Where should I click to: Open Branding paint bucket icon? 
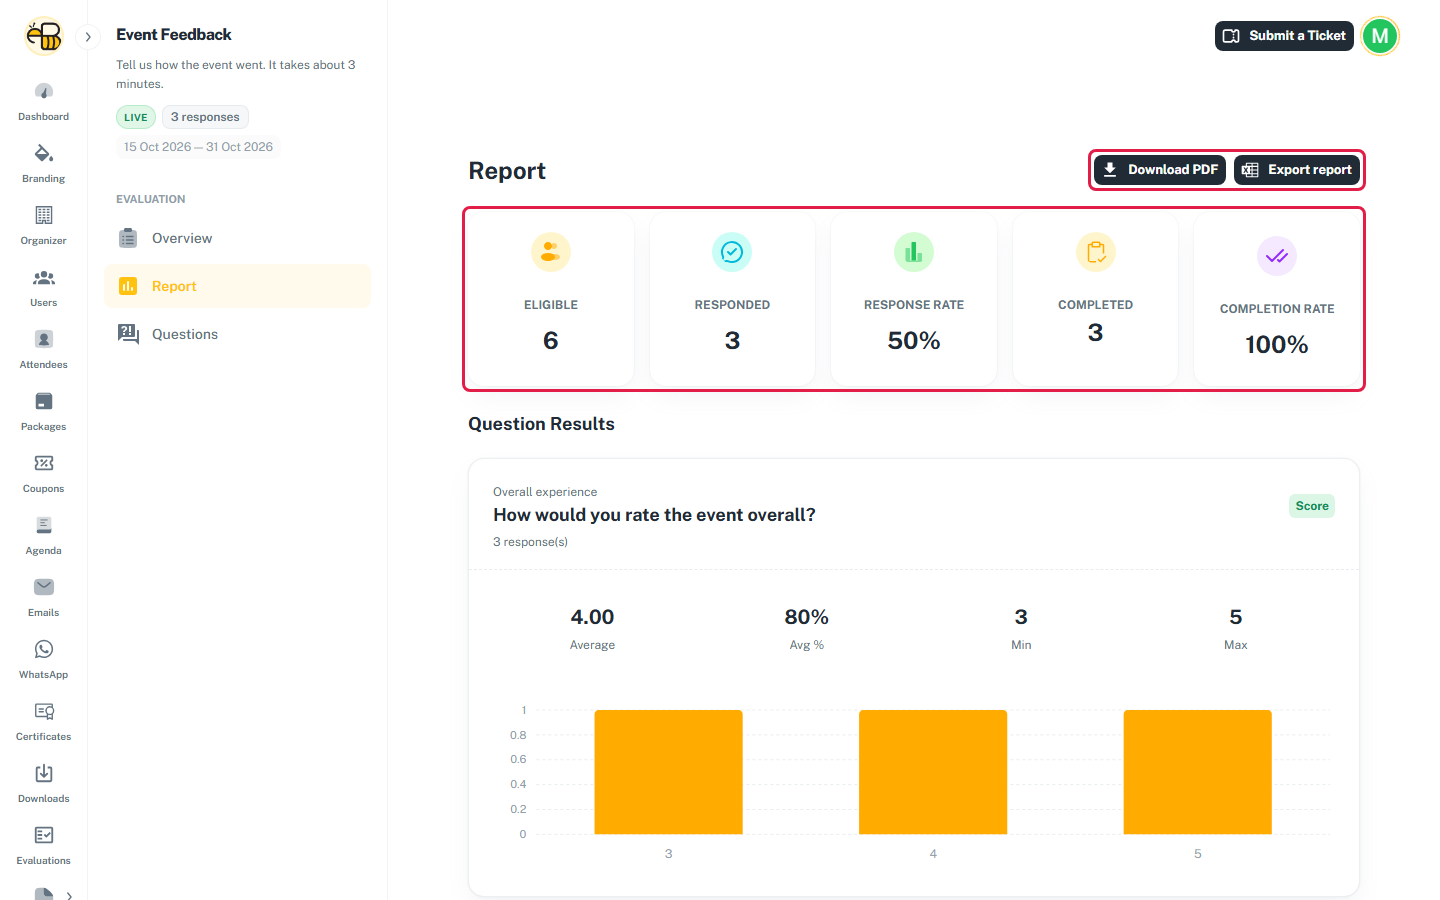point(44,154)
